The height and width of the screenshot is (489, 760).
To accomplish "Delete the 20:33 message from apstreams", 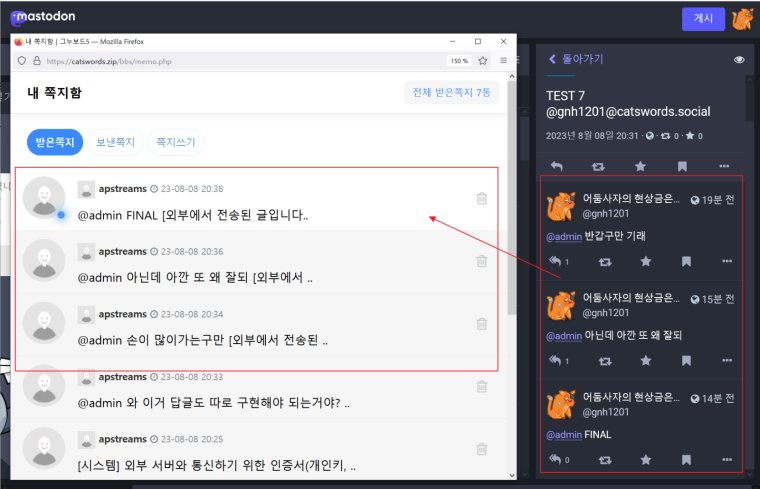I will pyautogui.click(x=481, y=386).
